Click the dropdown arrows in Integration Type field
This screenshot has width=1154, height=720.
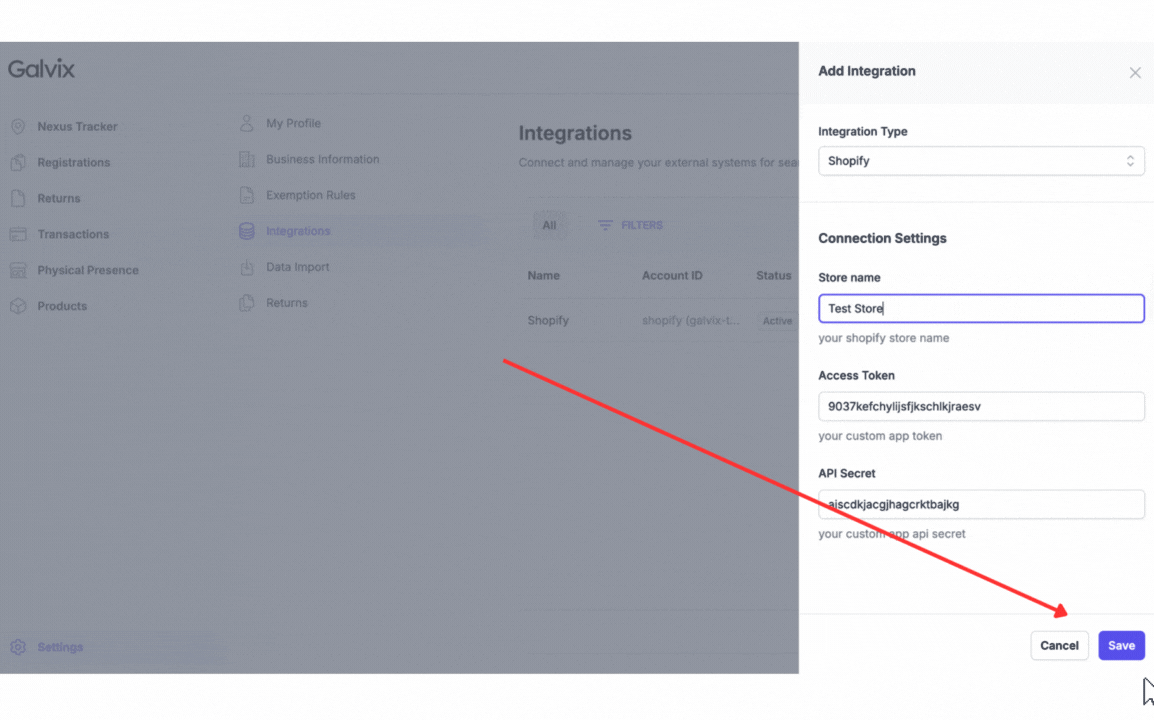pyautogui.click(x=1130, y=161)
